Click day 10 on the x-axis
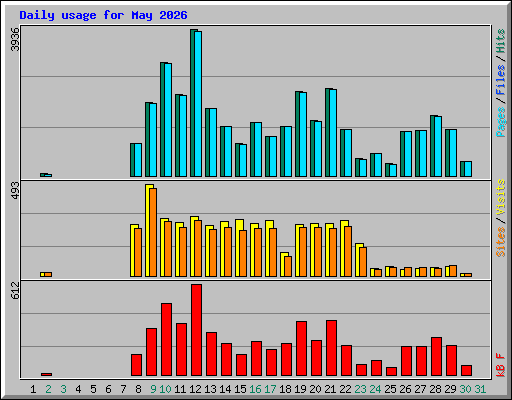The image size is (512, 400). point(165,389)
